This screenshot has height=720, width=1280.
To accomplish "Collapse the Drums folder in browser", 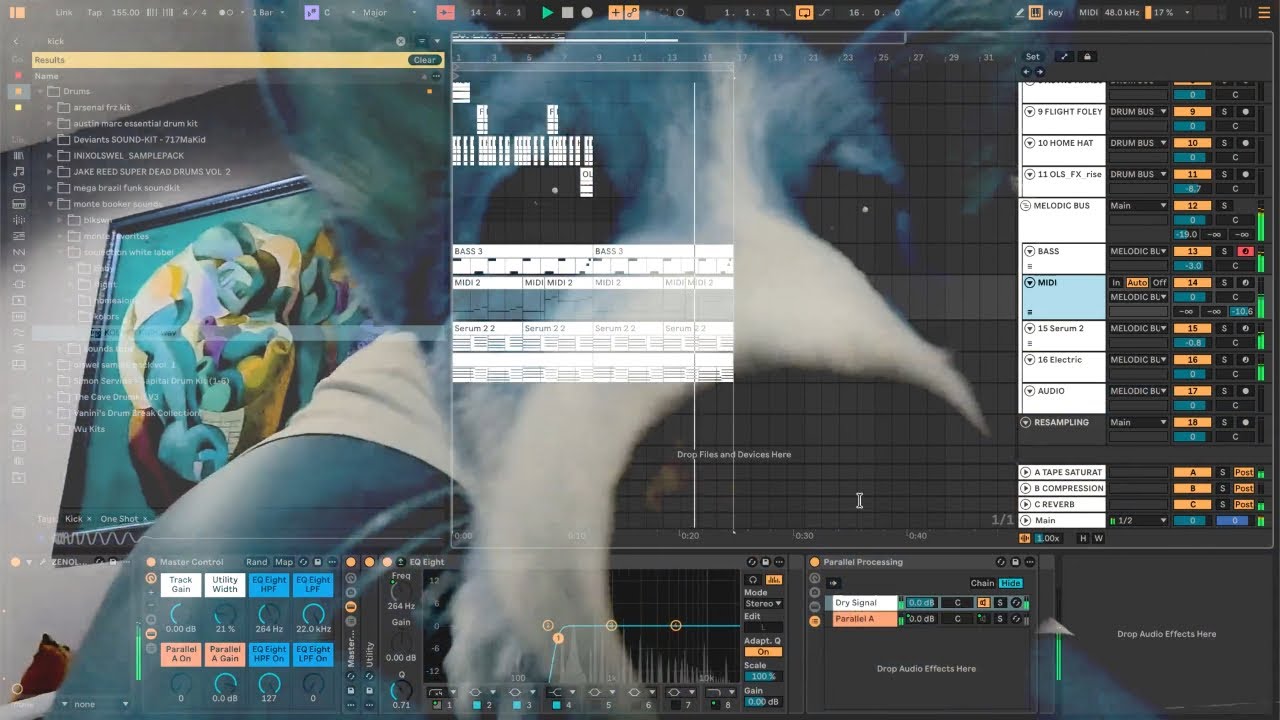I will coord(42,92).
